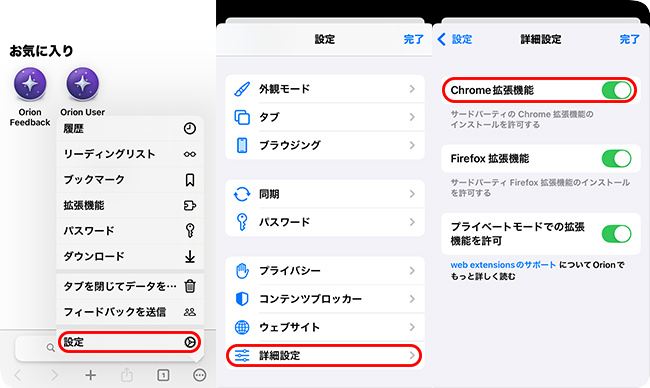Screen dimensions: 650x388
Task: Focus the address search field
Action: (36, 348)
